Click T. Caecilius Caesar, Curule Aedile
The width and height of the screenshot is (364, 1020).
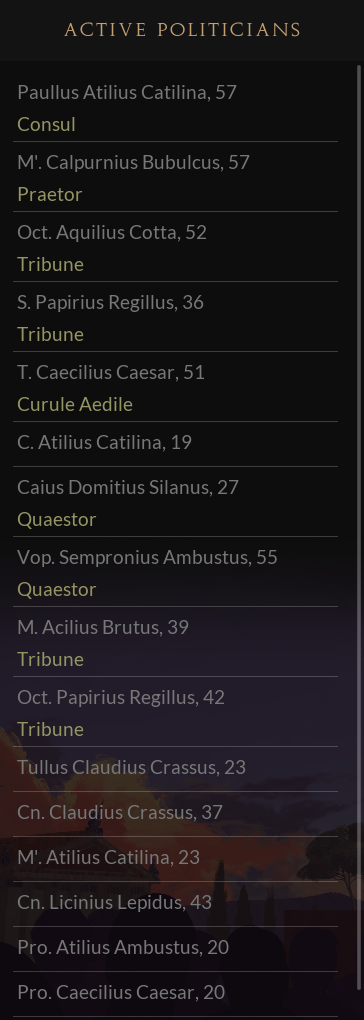click(x=176, y=388)
